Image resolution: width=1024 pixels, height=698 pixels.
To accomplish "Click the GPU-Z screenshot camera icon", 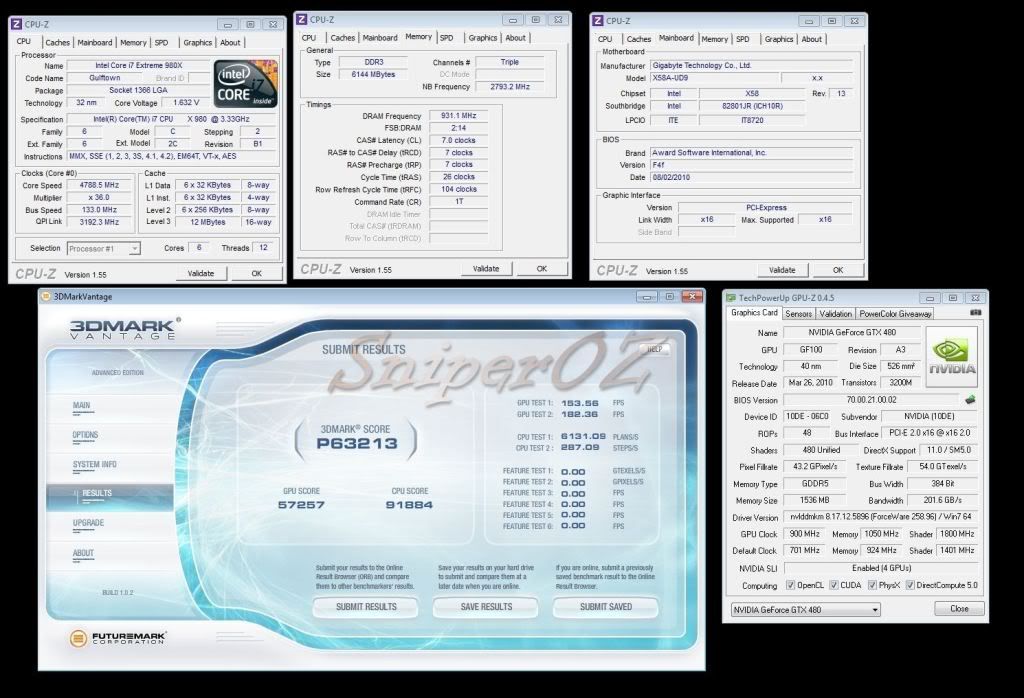I will [975, 313].
